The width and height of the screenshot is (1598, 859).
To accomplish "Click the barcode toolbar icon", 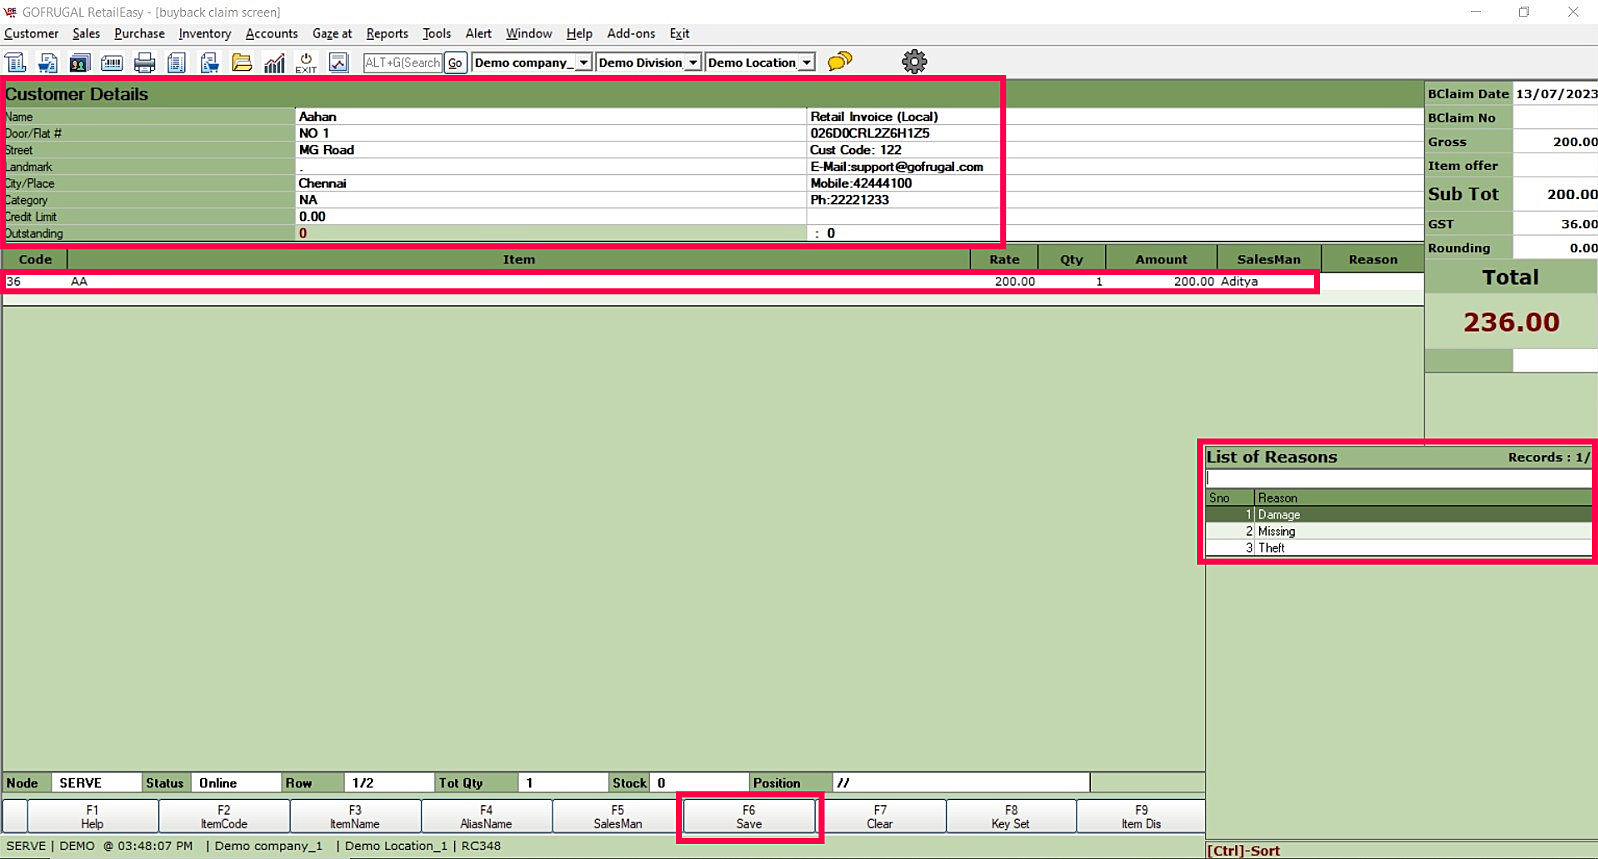I will point(112,62).
